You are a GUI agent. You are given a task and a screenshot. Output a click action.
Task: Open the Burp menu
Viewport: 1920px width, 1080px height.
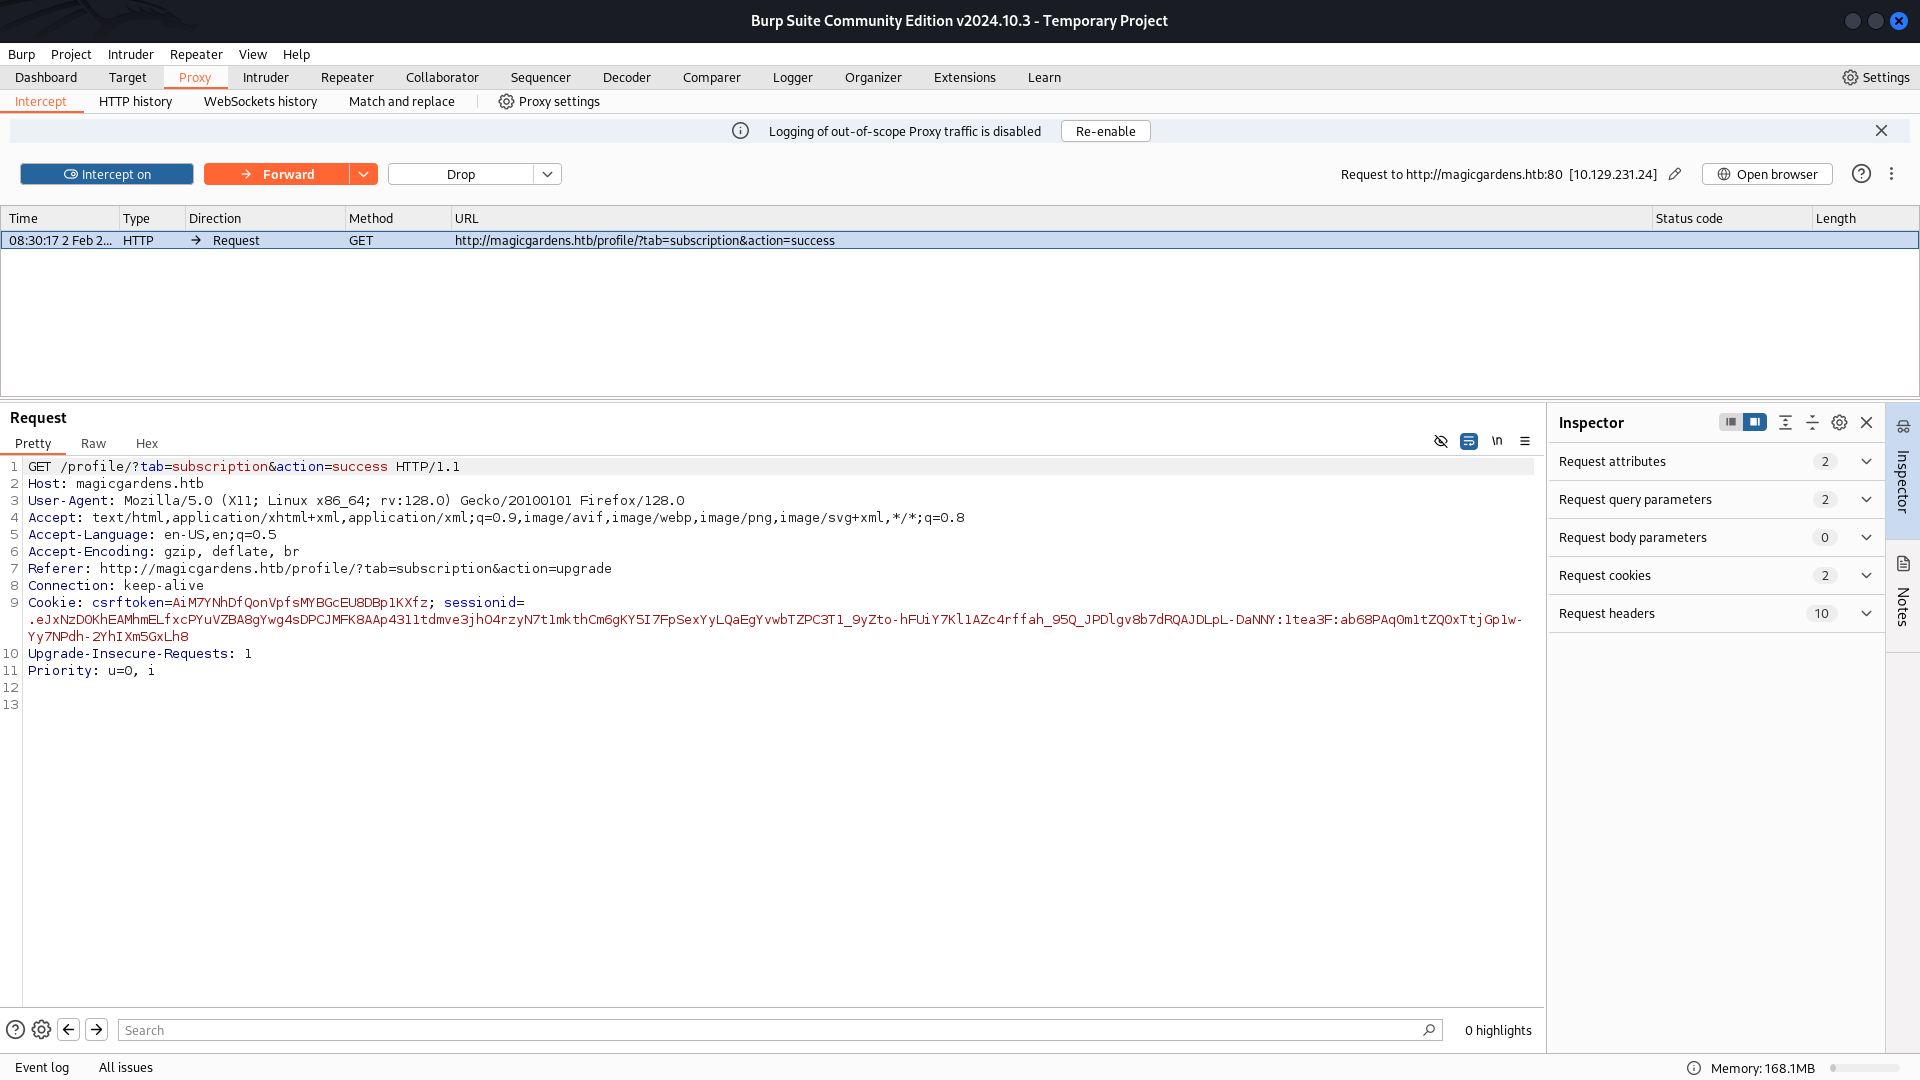(21, 54)
